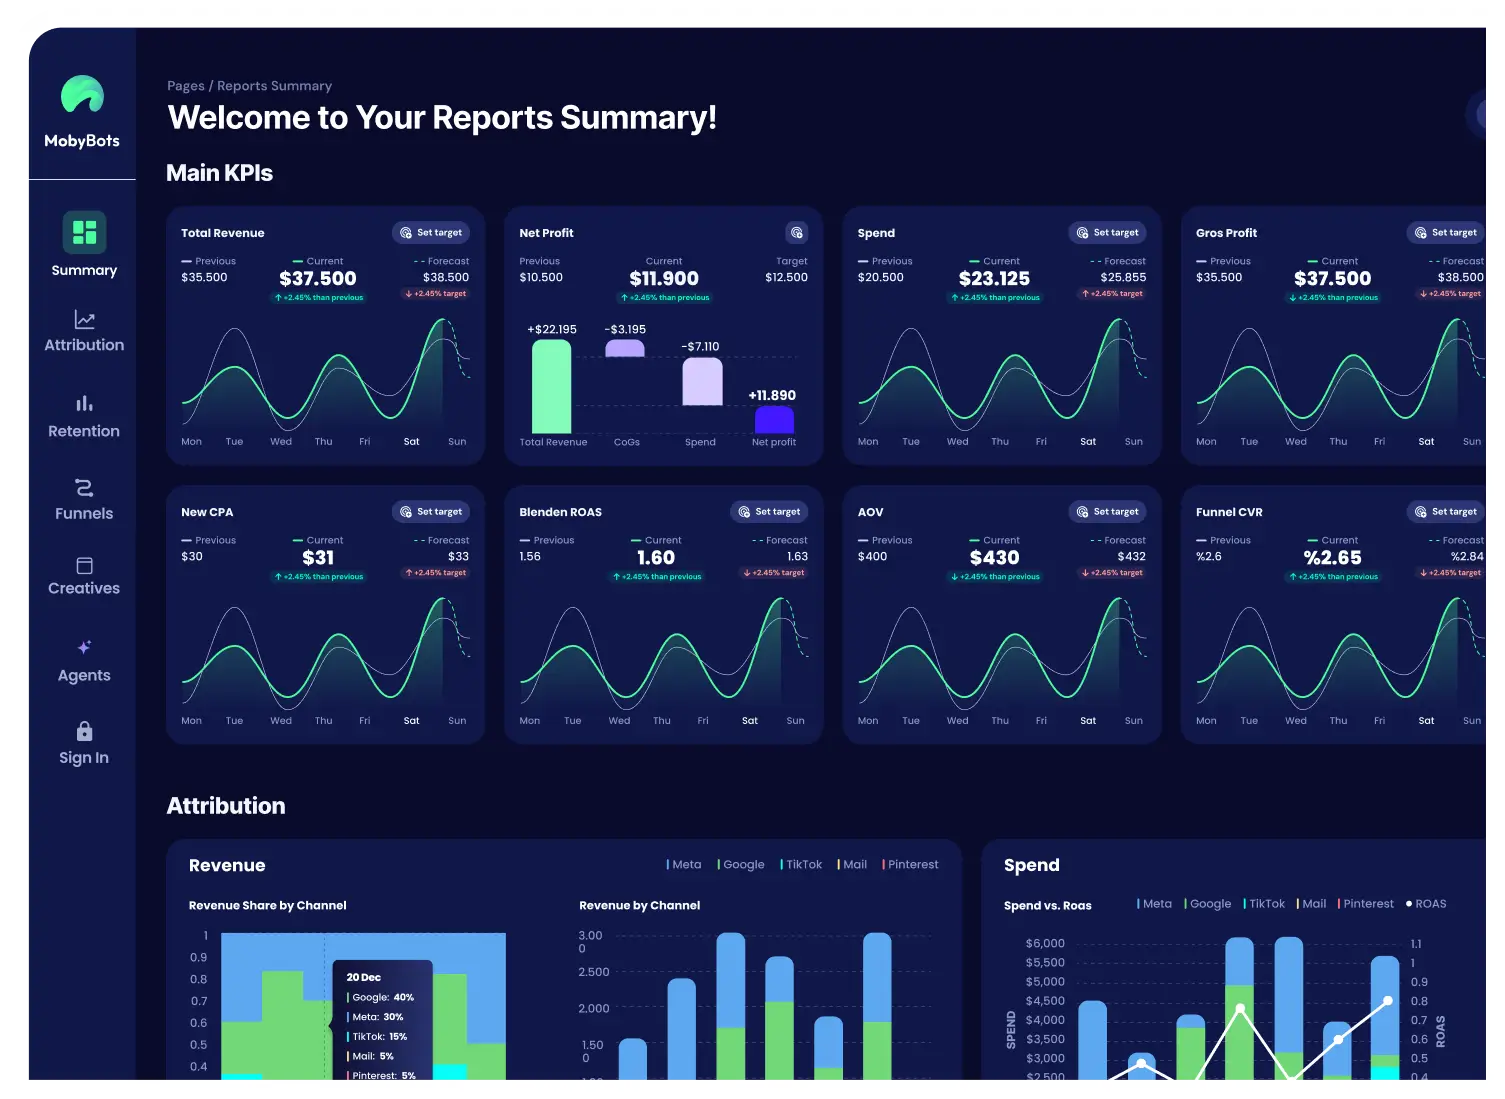Toggle Meta series in Revenue legend
1505x1099 pixels.
(x=685, y=865)
